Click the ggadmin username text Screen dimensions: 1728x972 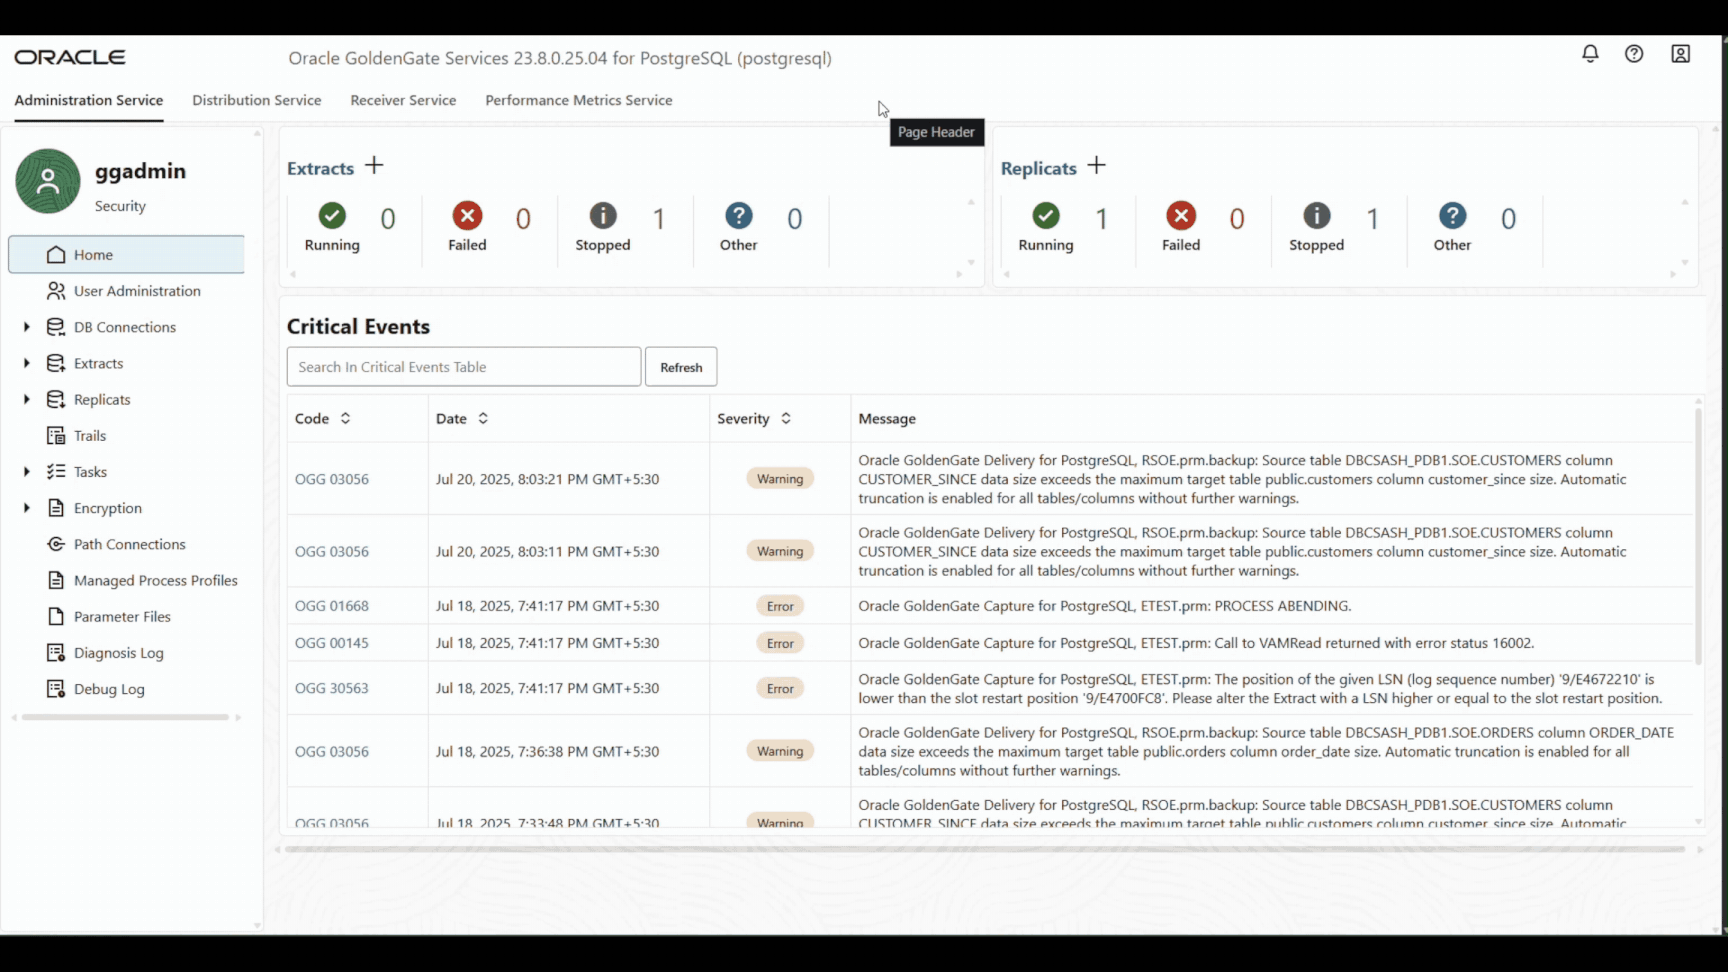pos(140,171)
